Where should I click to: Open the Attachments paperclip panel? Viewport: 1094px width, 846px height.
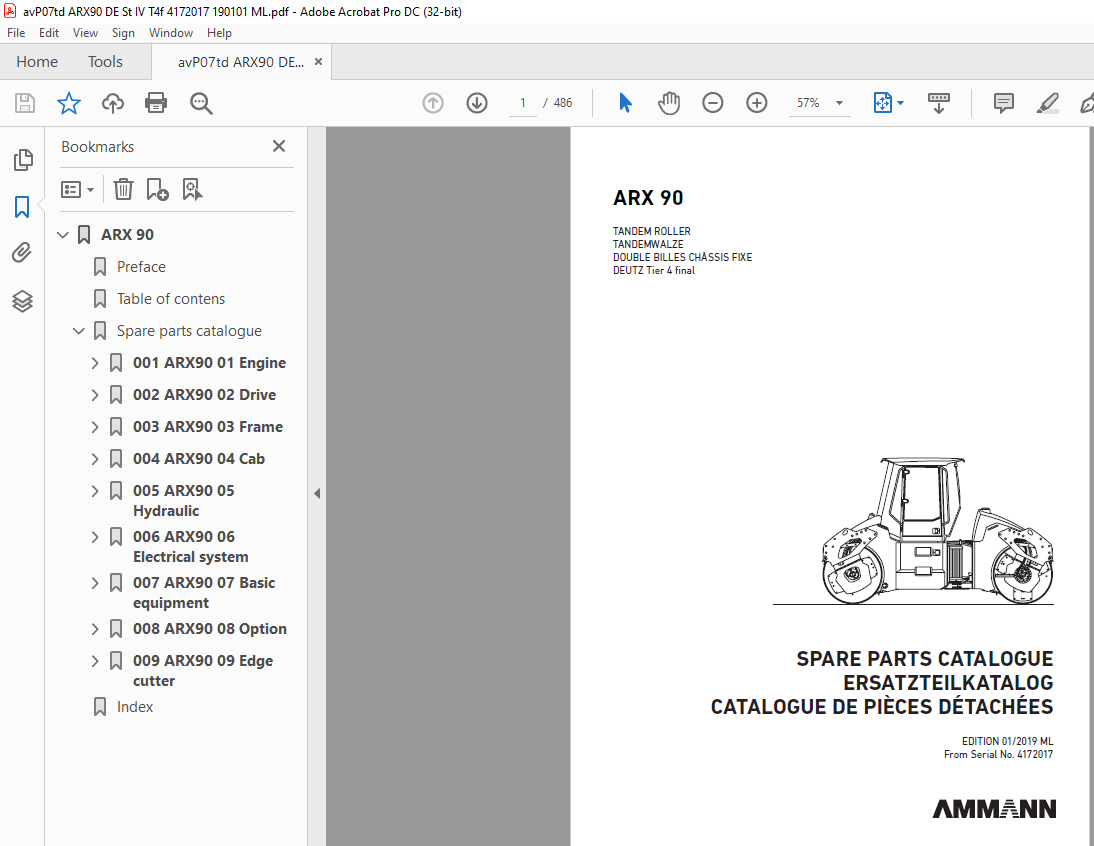tap(22, 252)
